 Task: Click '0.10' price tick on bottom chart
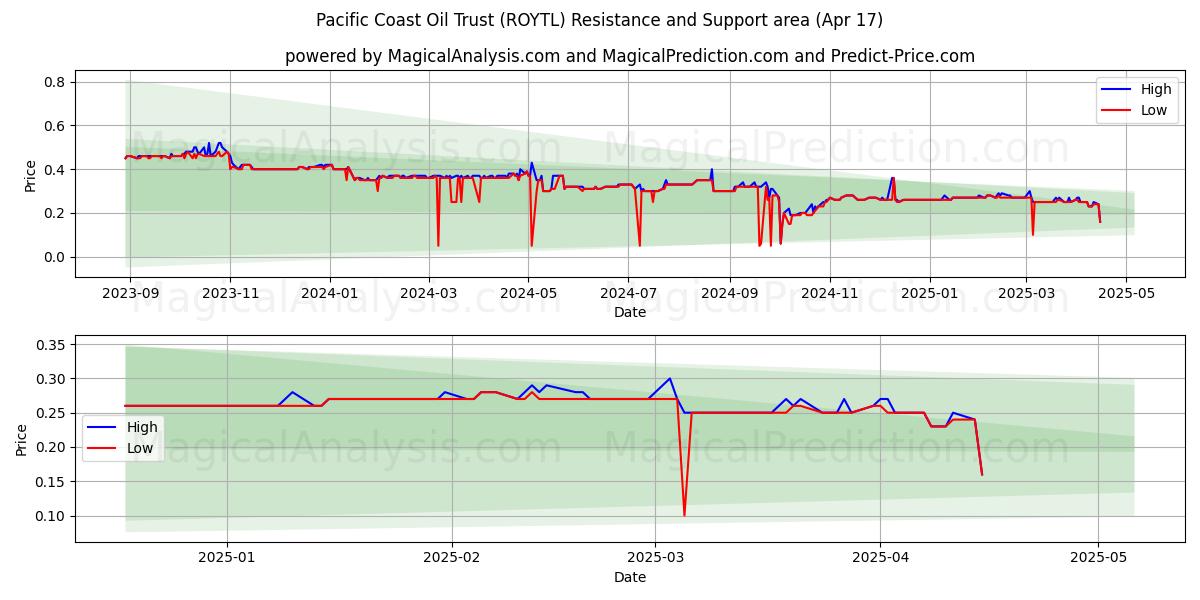[51, 516]
